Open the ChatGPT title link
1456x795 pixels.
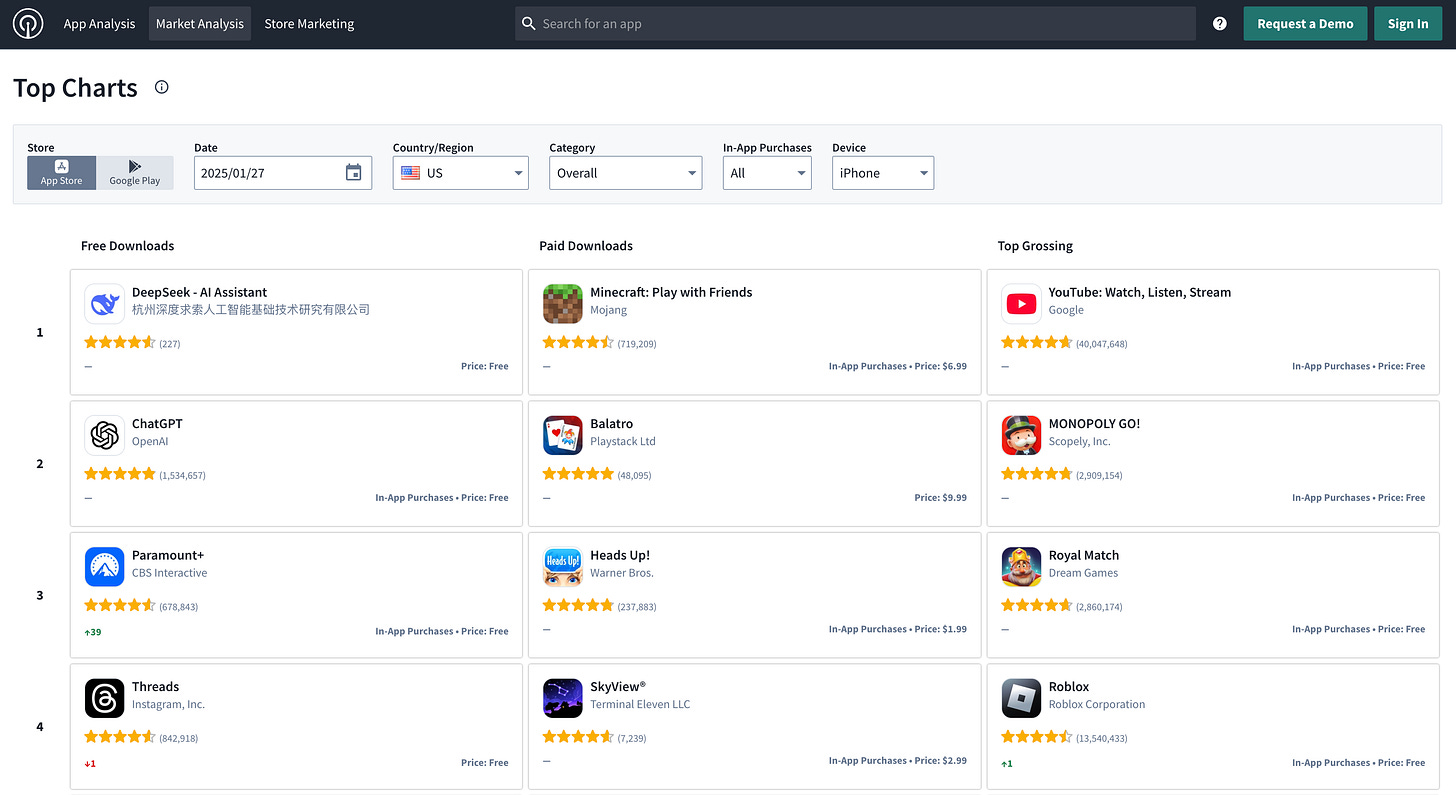tap(157, 424)
